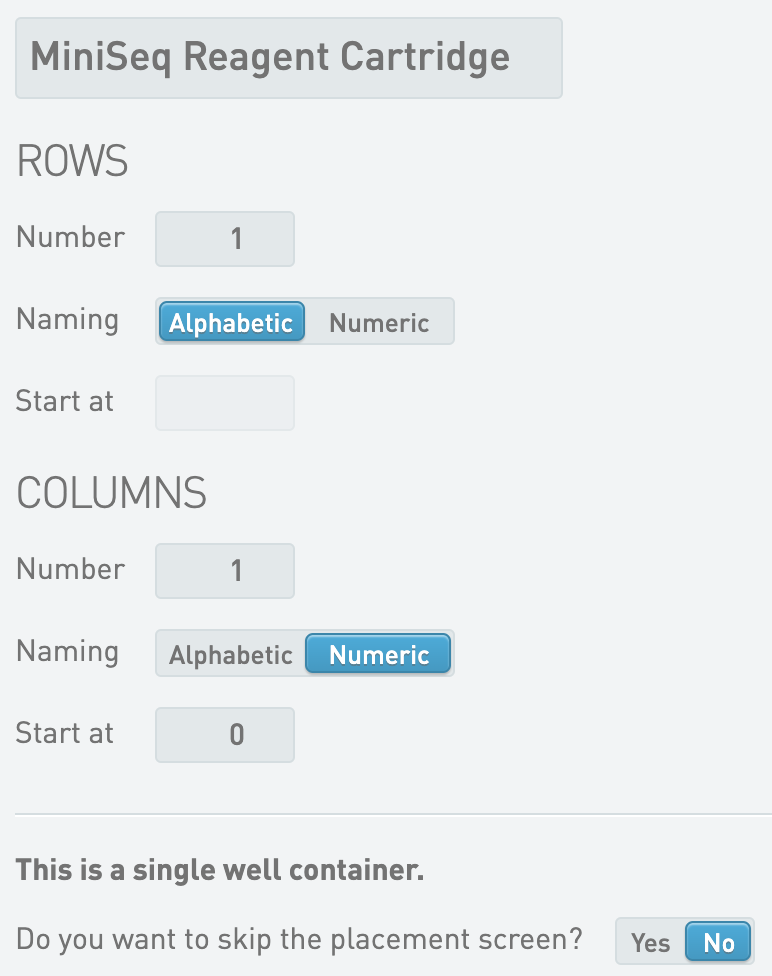Click the Naming label under ROWS
772x976 pixels.
click(x=68, y=320)
